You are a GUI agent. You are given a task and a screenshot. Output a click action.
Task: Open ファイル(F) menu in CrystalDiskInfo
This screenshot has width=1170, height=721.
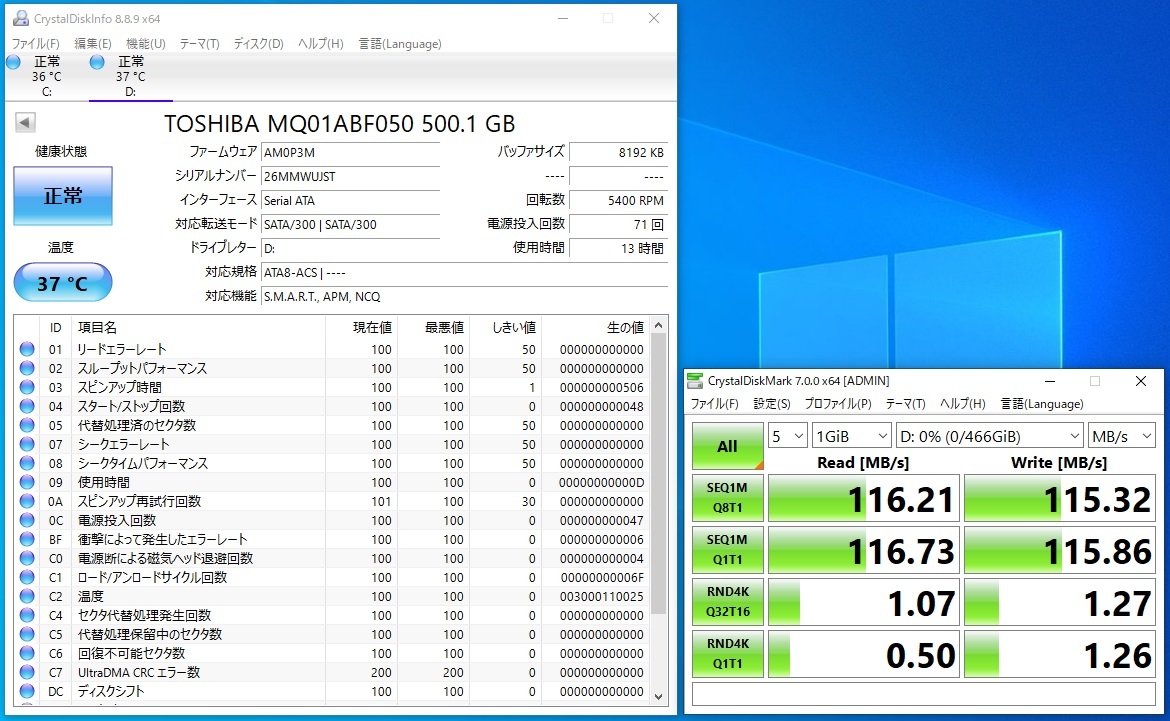(x=35, y=43)
